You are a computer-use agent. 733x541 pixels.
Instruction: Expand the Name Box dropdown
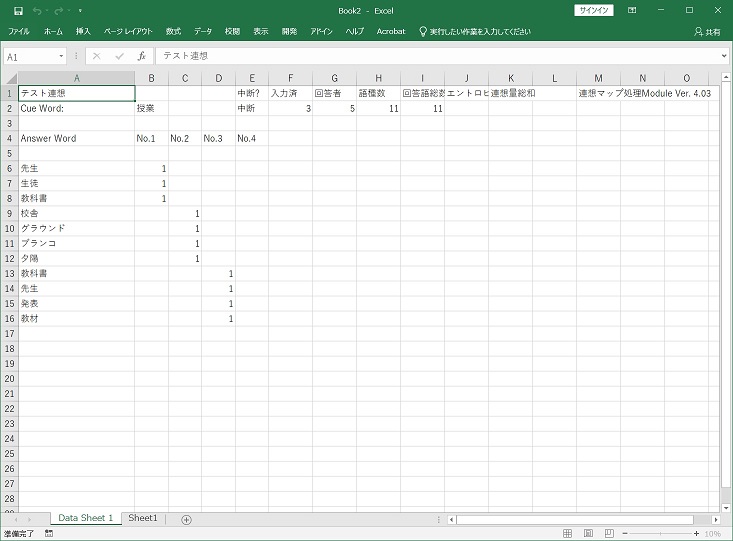click(x=62, y=57)
